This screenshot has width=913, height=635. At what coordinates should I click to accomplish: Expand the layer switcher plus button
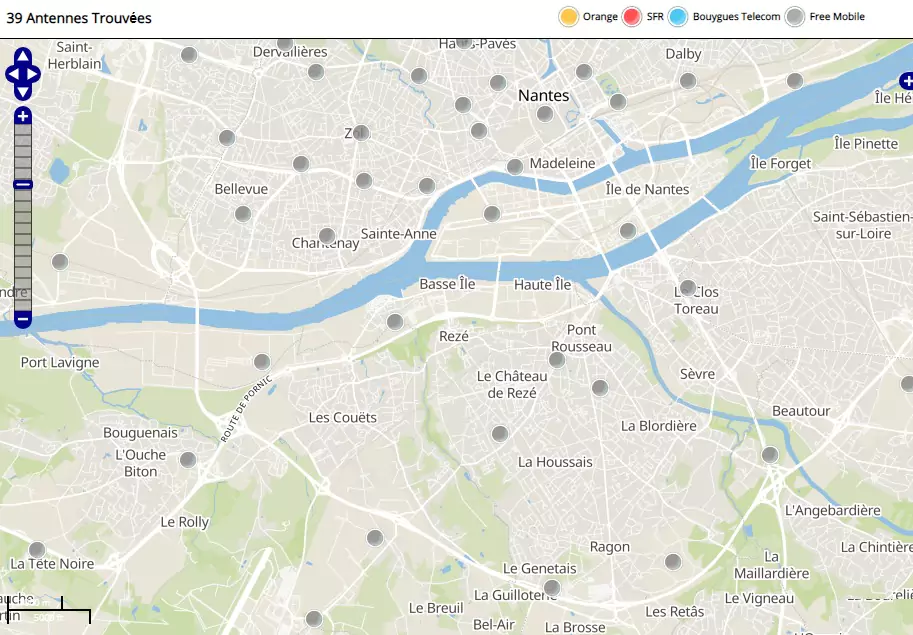tap(906, 79)
